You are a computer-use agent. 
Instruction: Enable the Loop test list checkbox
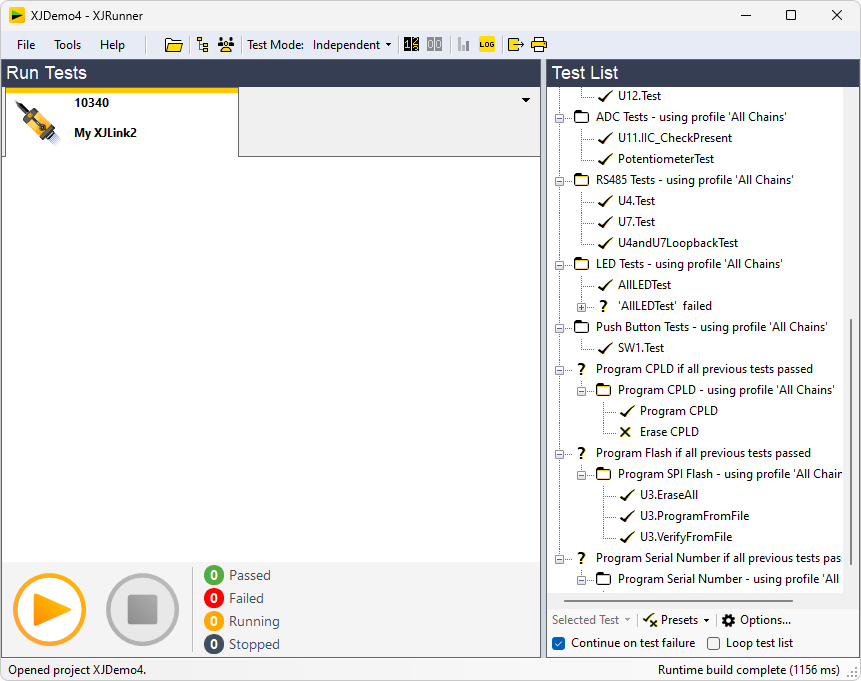(x=714, y=643)
